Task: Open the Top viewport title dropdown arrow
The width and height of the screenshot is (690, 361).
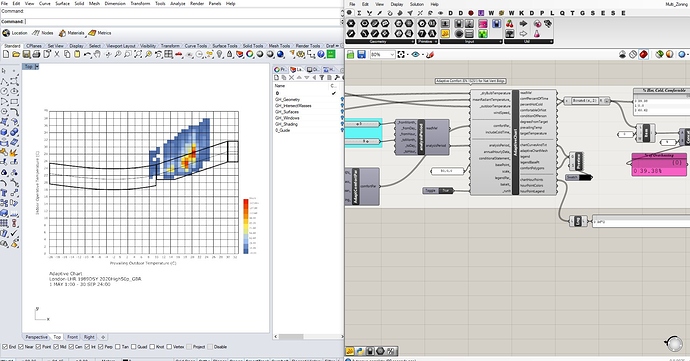Action: coord(37,66)
